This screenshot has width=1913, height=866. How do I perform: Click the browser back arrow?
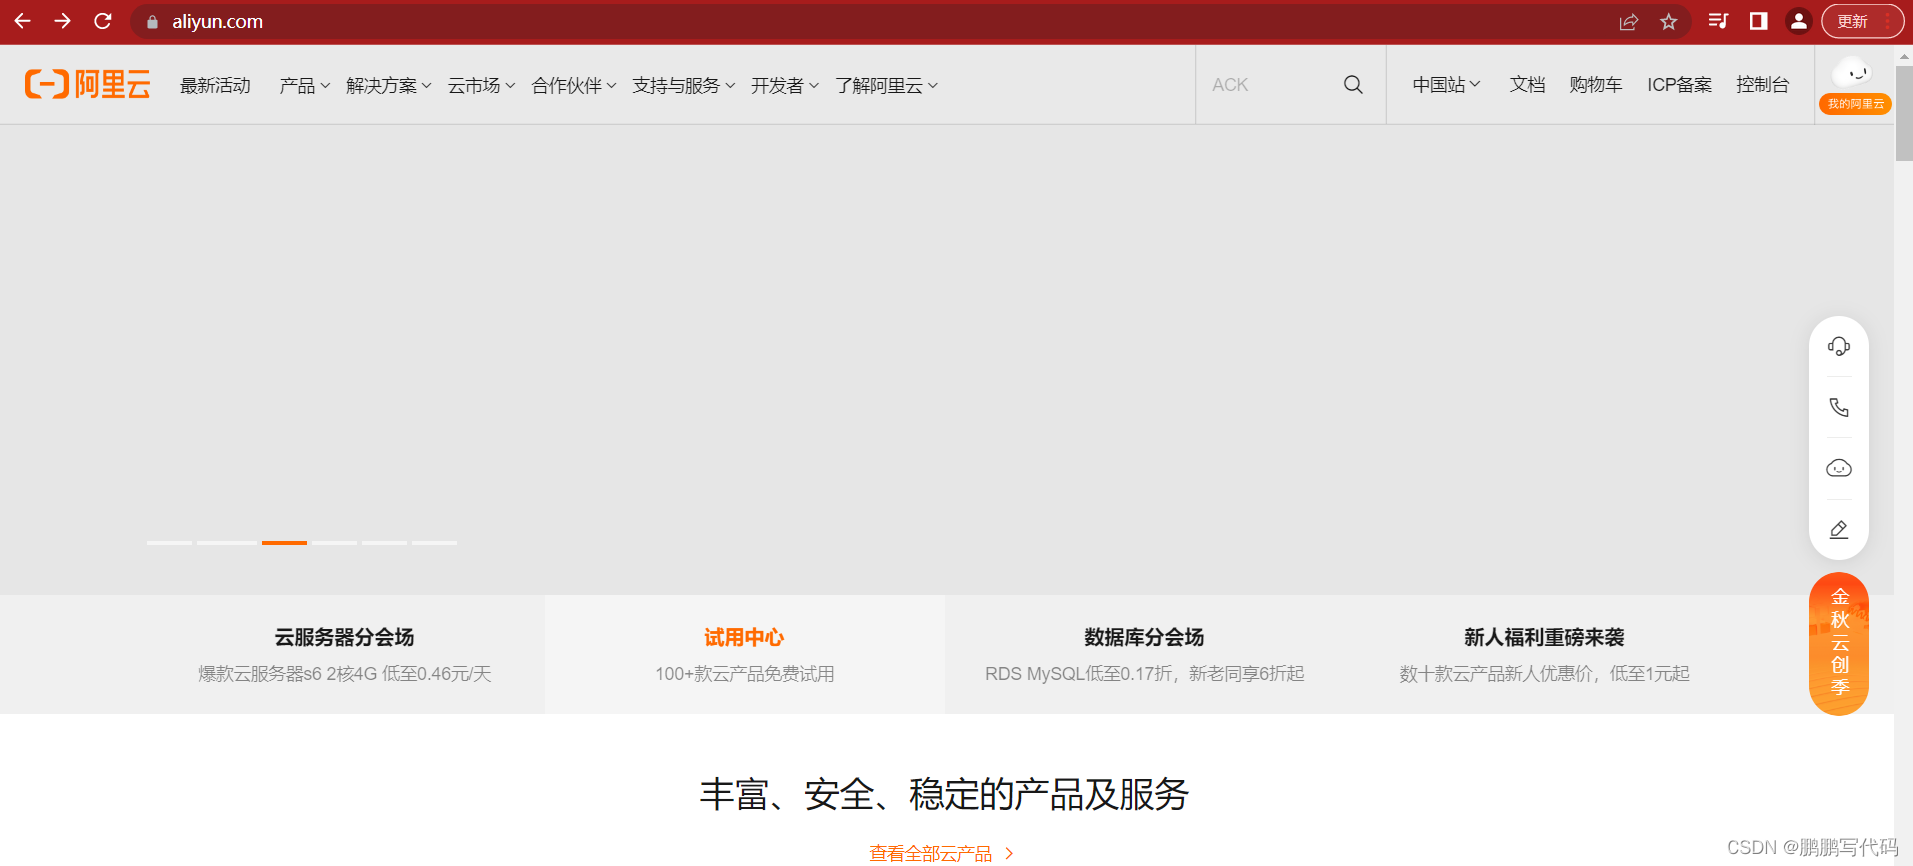click(22, 21)
